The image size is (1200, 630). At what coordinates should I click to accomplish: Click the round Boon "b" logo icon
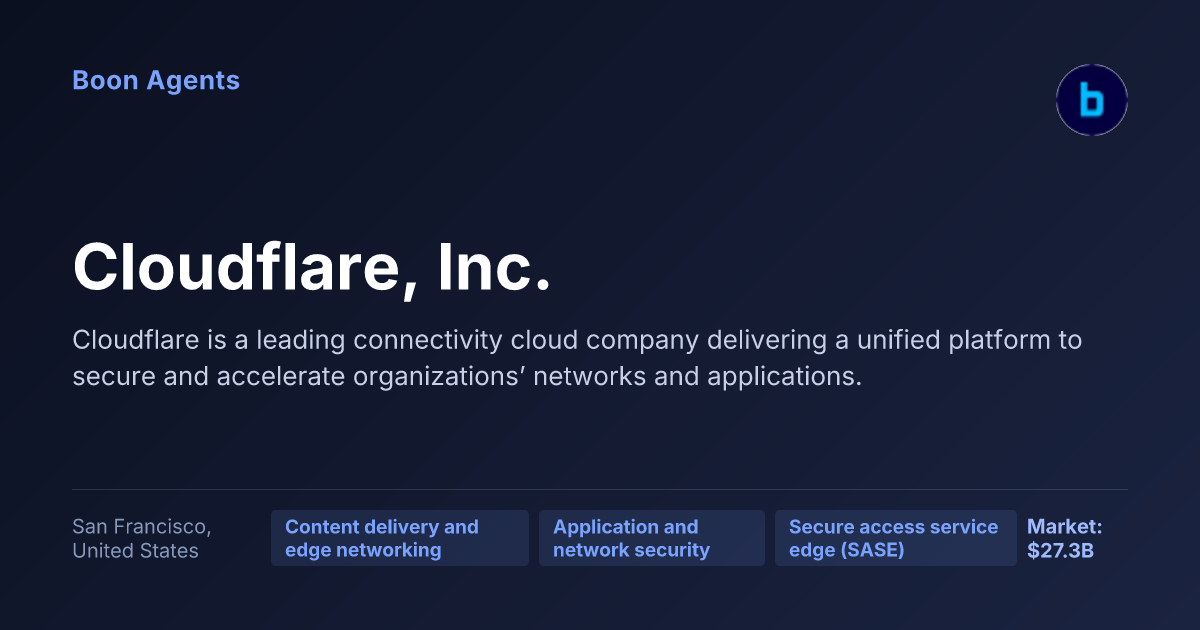[x=1092, y=100]
